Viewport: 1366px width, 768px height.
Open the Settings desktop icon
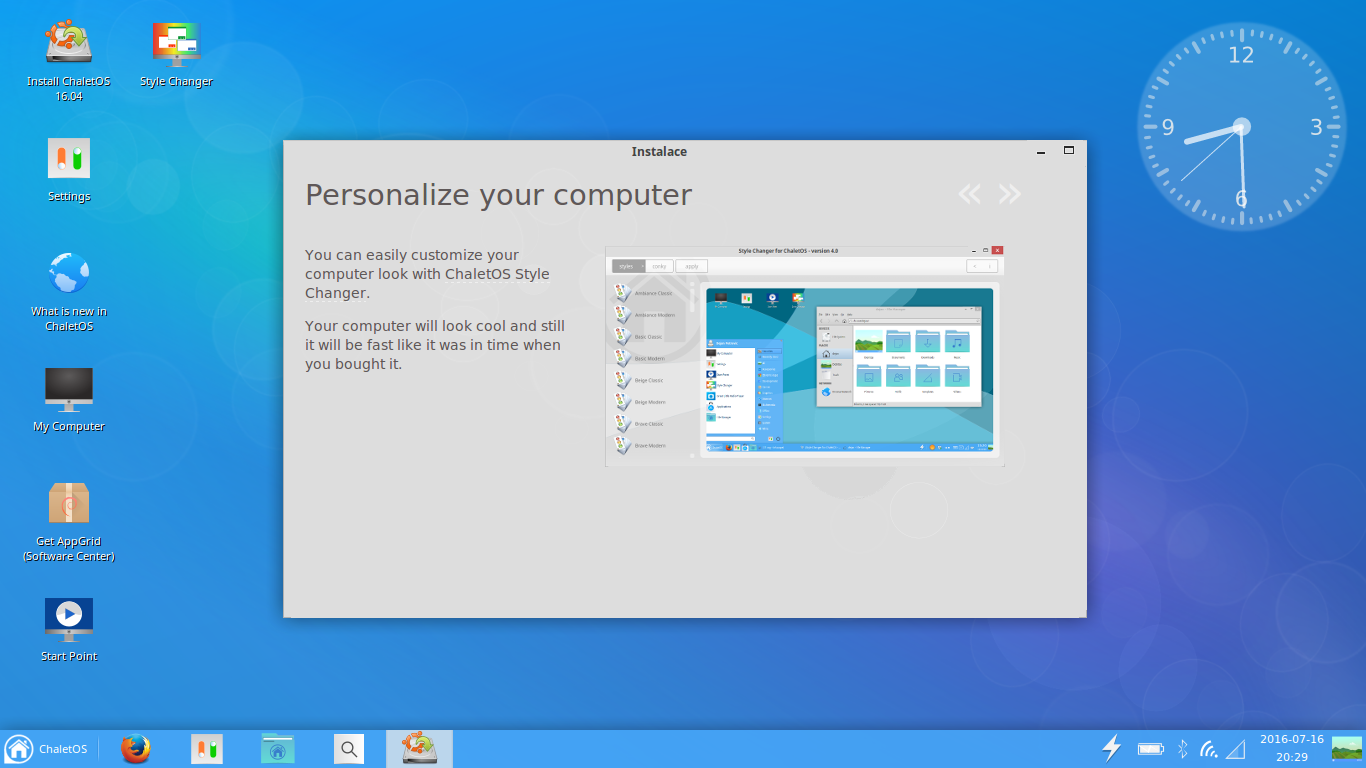point(69,170)
